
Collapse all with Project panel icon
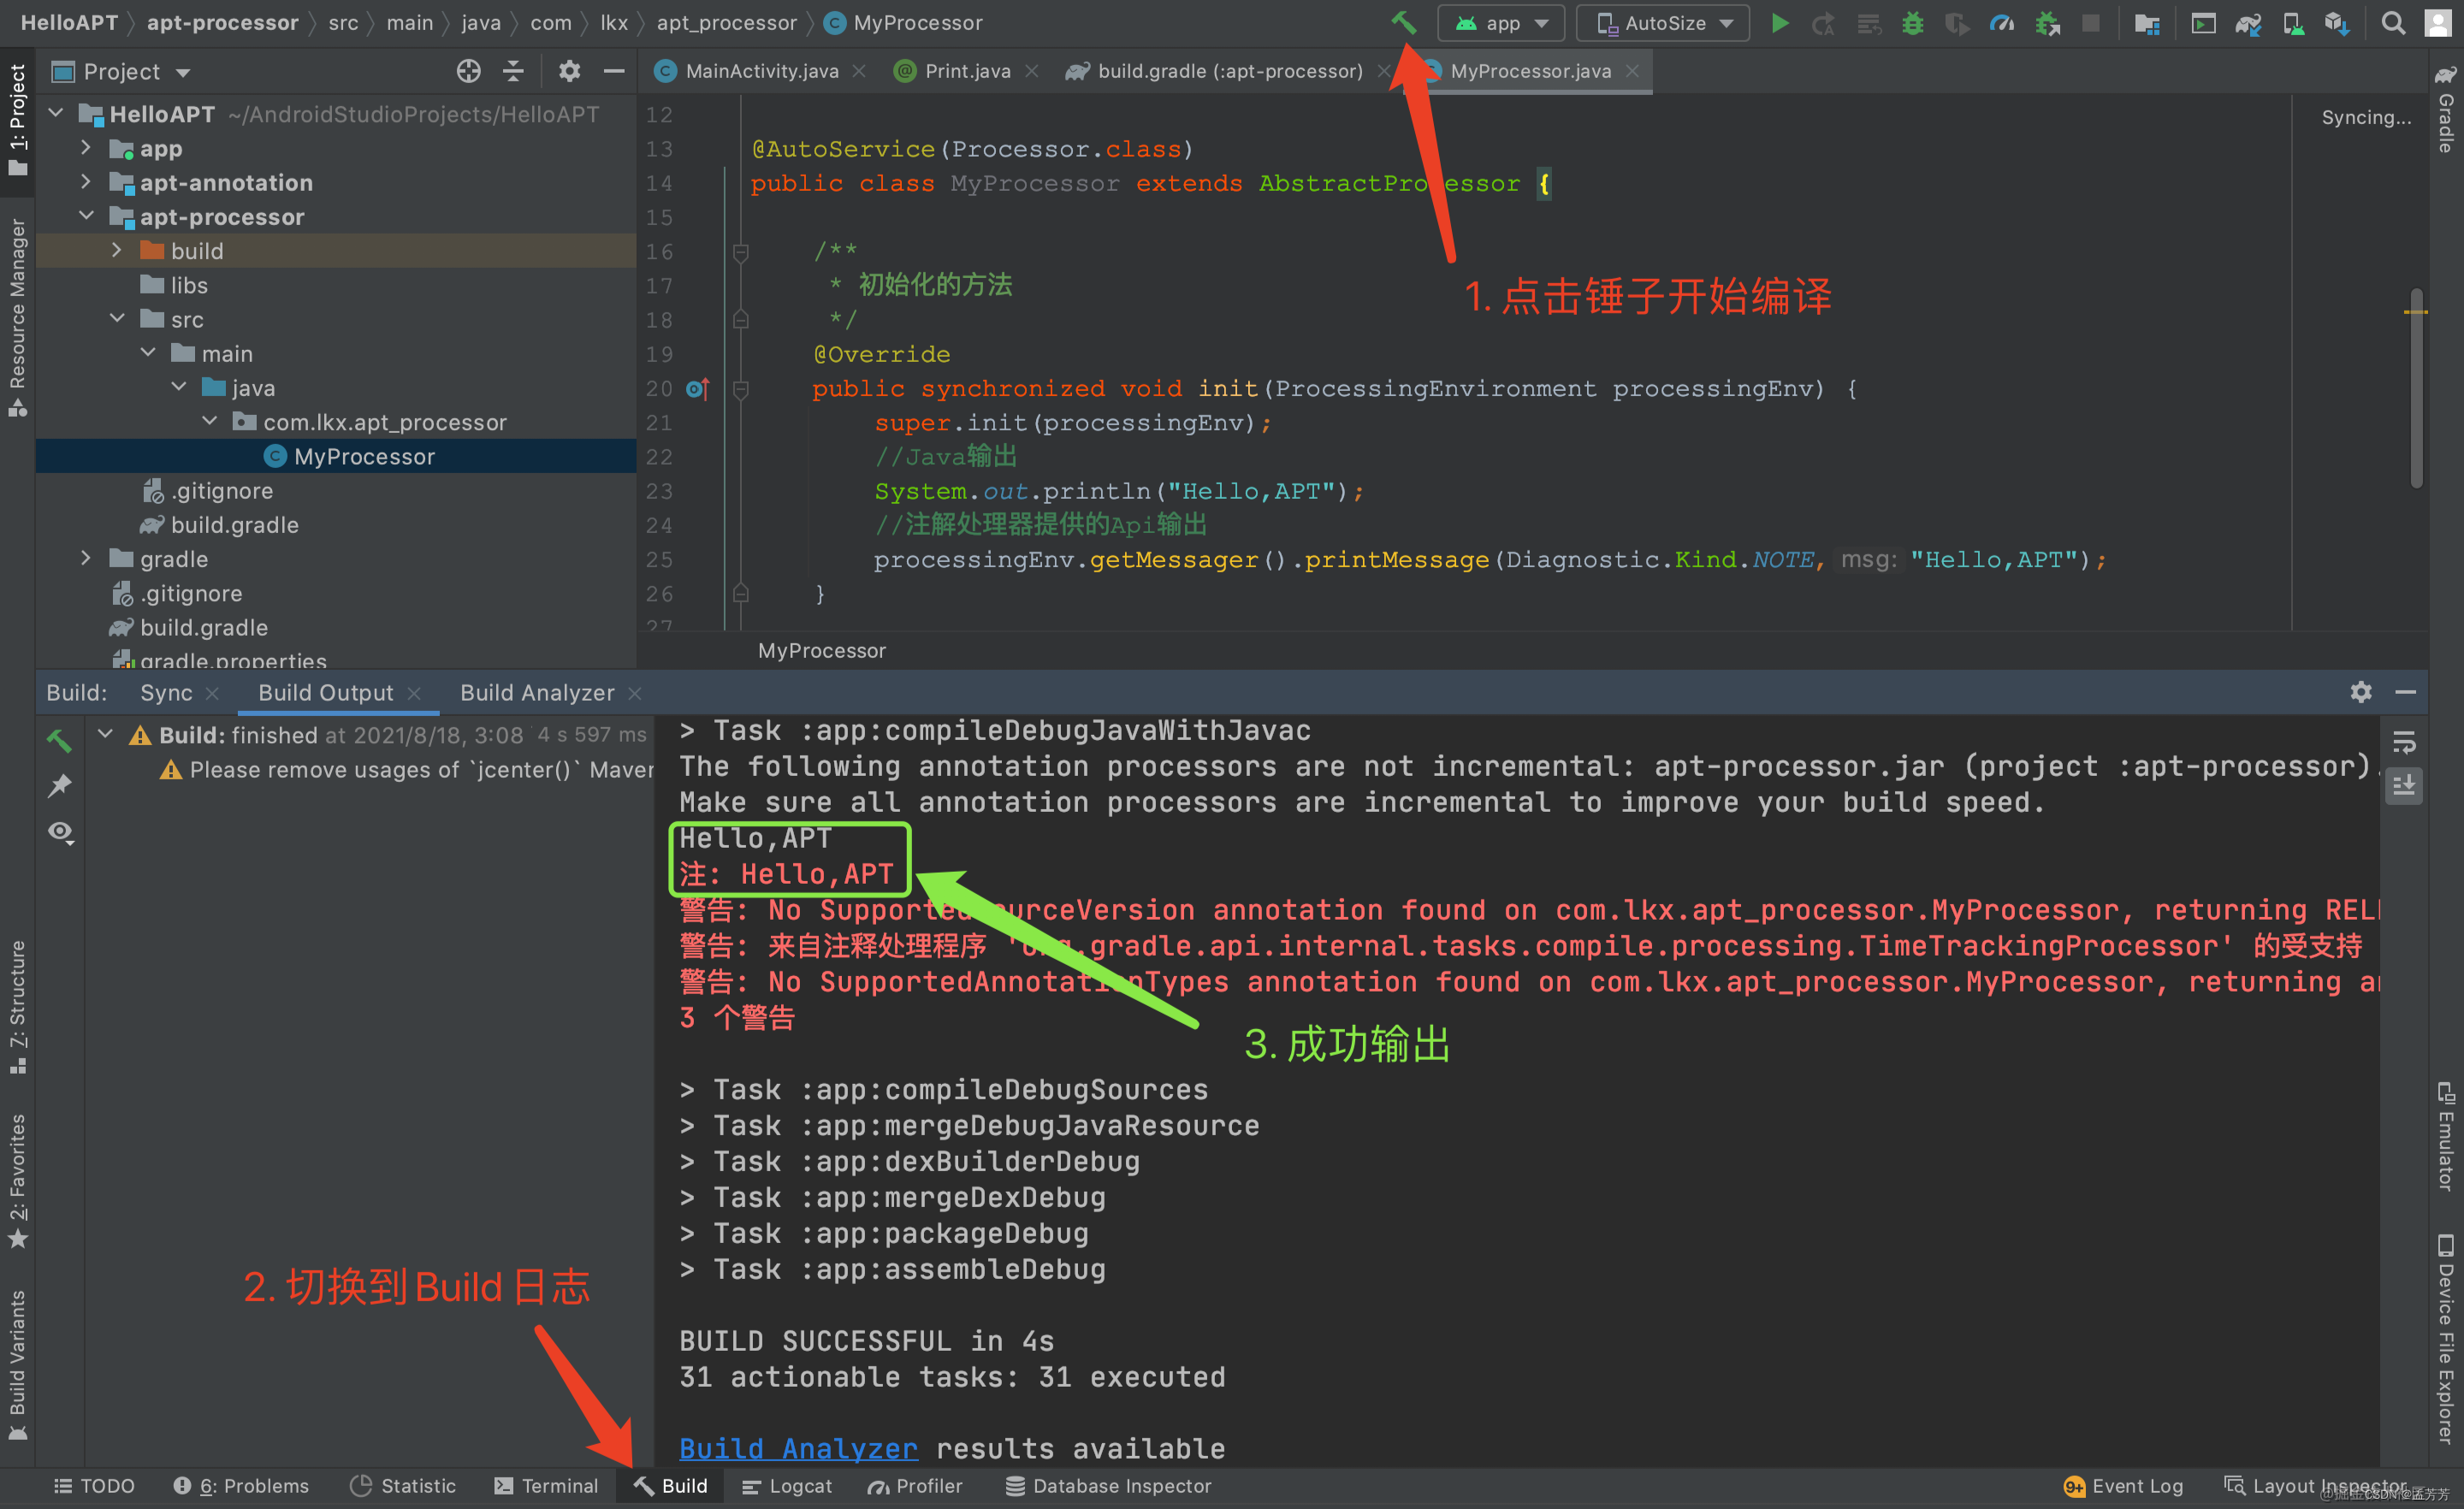tap(513, 71)
